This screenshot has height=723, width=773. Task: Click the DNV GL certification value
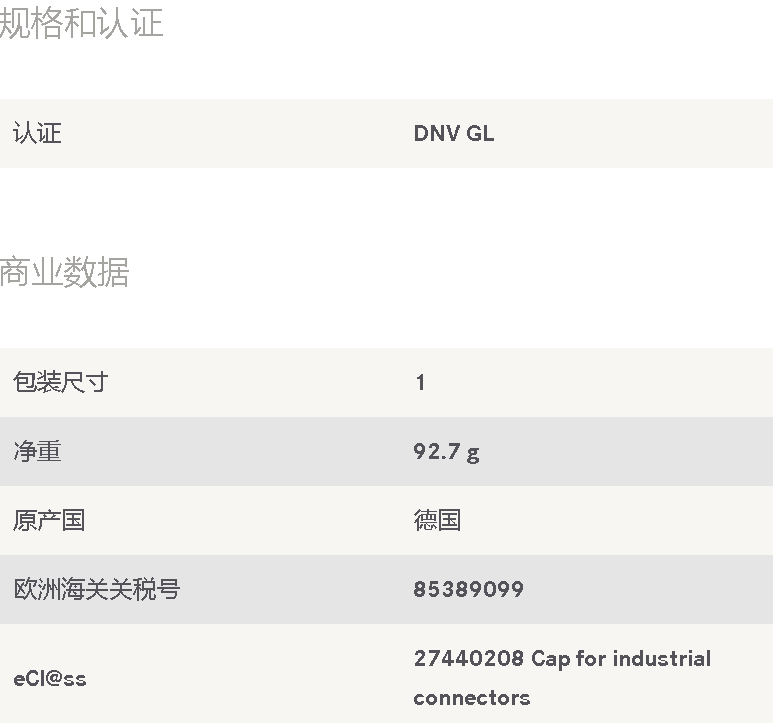(x=454, y=134)
